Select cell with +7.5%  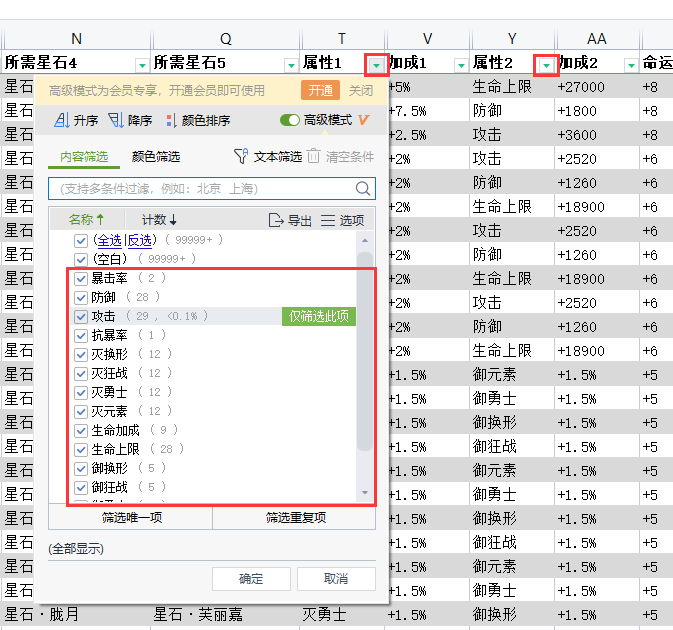point(428,111)
